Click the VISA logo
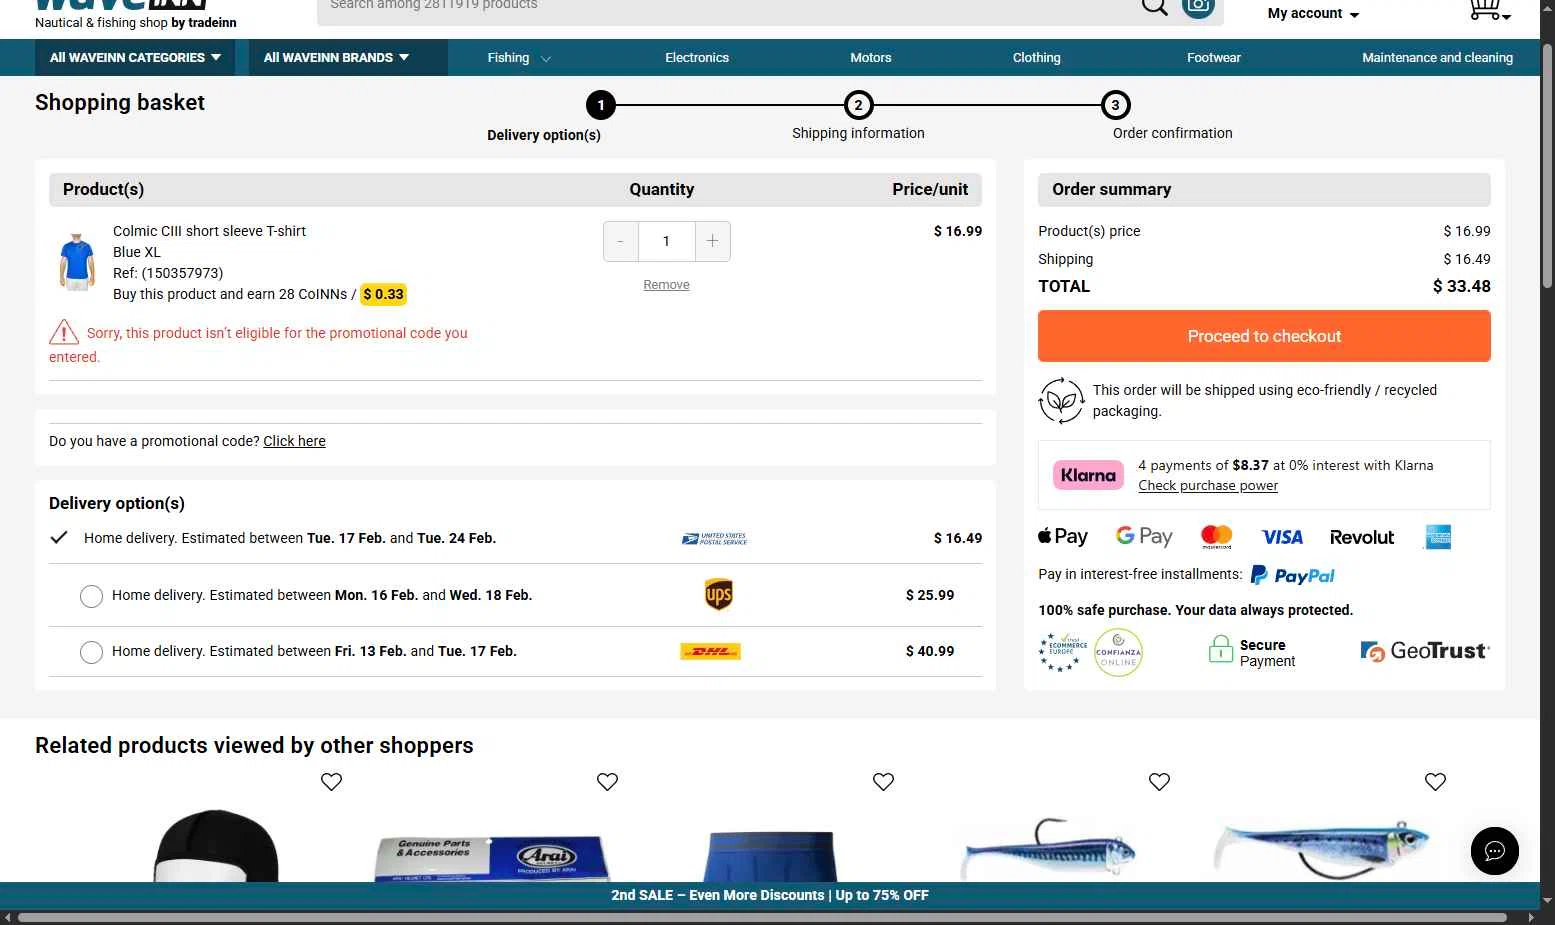Screen dimensions: 1555x925 pos(1282,537)
